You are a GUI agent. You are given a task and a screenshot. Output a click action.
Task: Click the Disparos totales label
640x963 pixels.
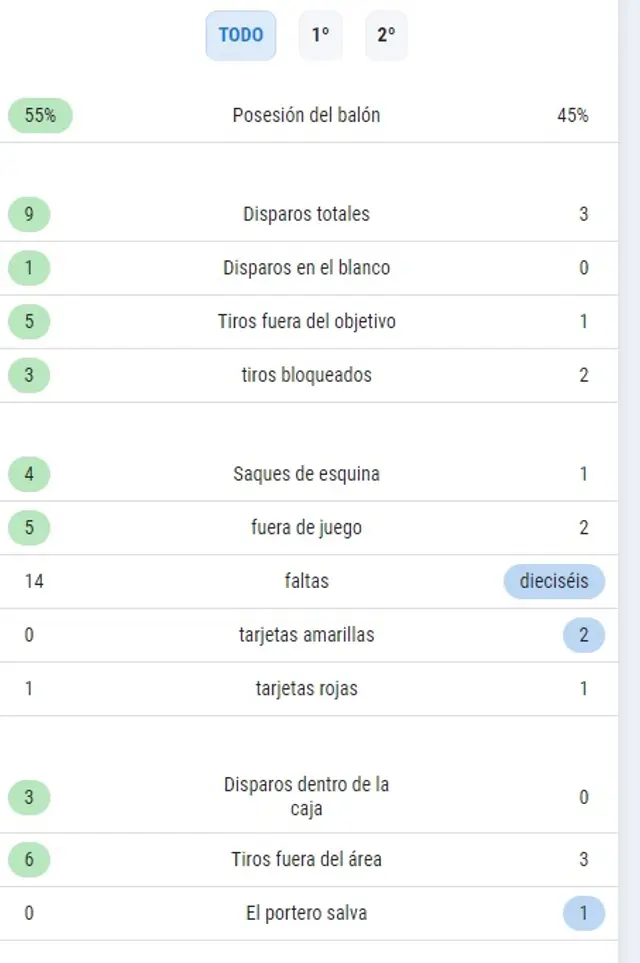click(x=306, y=214)
